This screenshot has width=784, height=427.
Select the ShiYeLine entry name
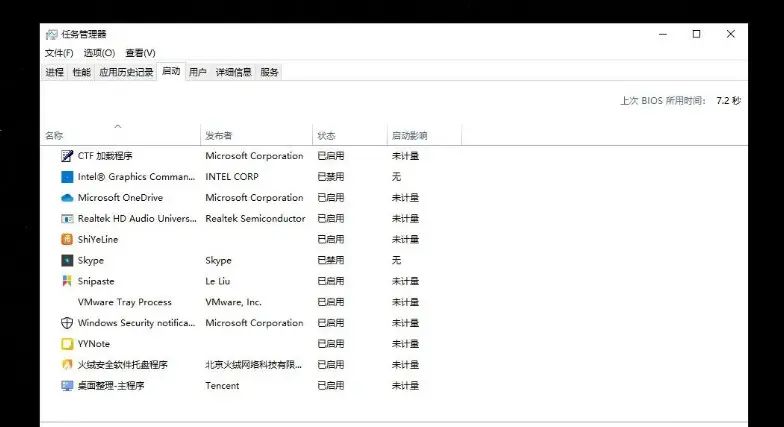[x=98, y=240]
